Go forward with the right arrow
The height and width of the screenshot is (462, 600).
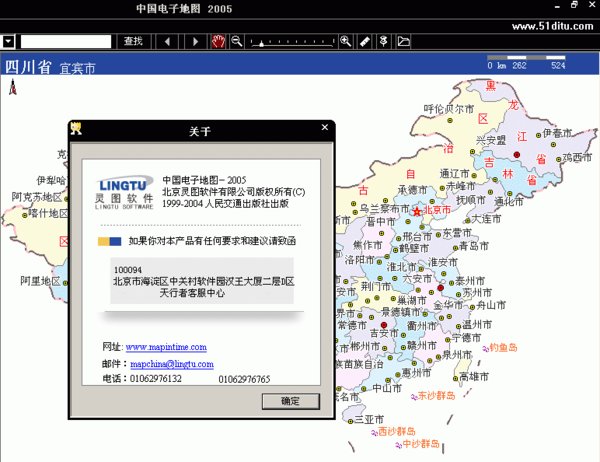[x=196, y=41]
